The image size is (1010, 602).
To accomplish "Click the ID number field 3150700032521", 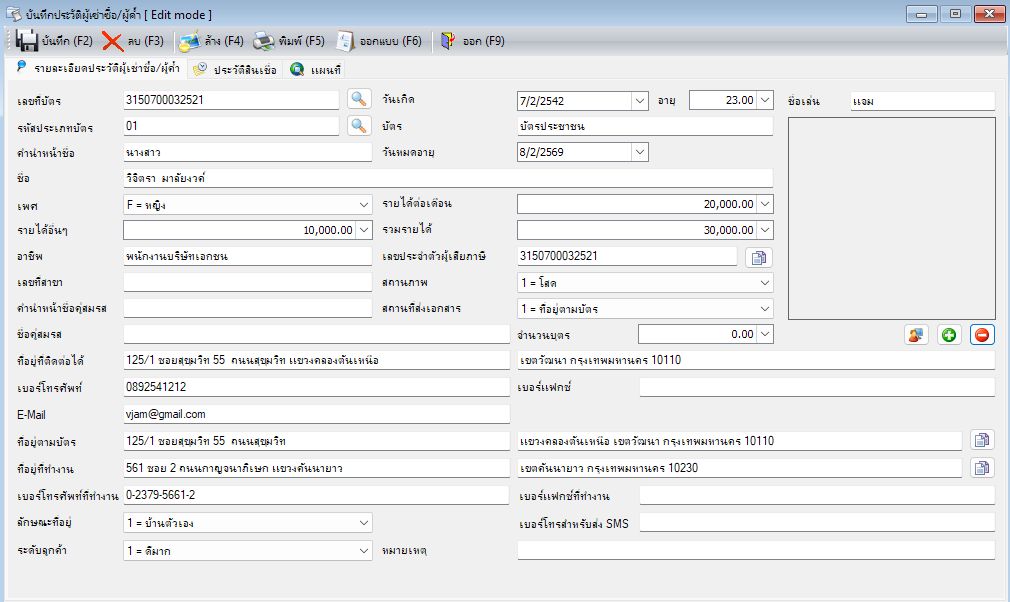I will click(231, 100).
